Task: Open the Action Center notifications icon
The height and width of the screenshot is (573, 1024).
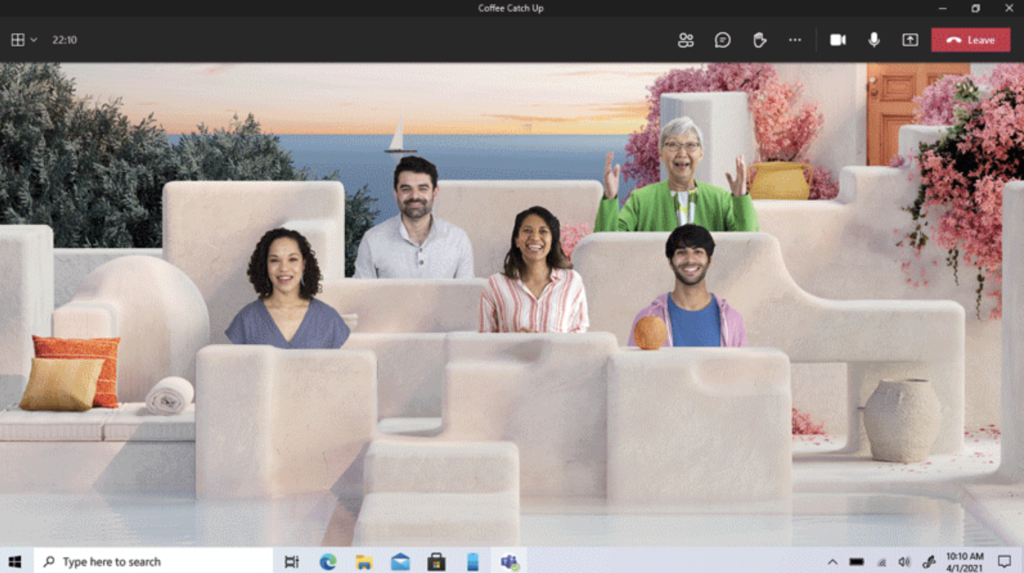Action: click(x=1004, y=561)
